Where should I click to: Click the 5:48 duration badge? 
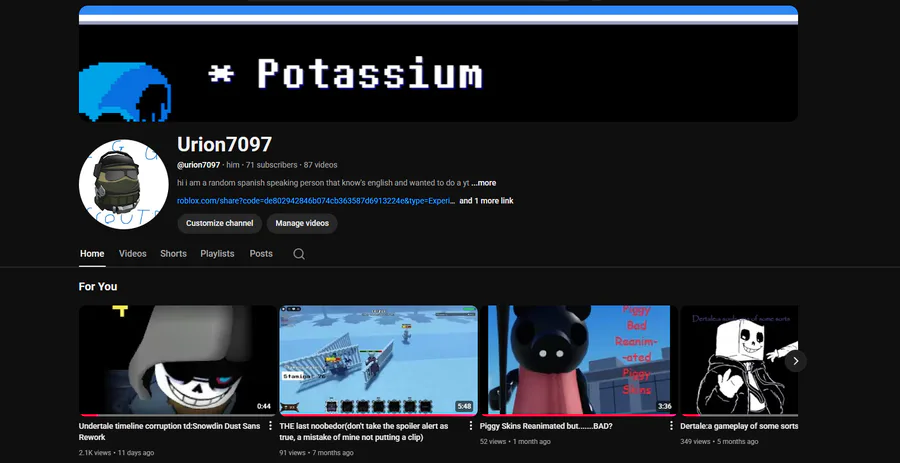pyautogui.click(x=464, y=406)
